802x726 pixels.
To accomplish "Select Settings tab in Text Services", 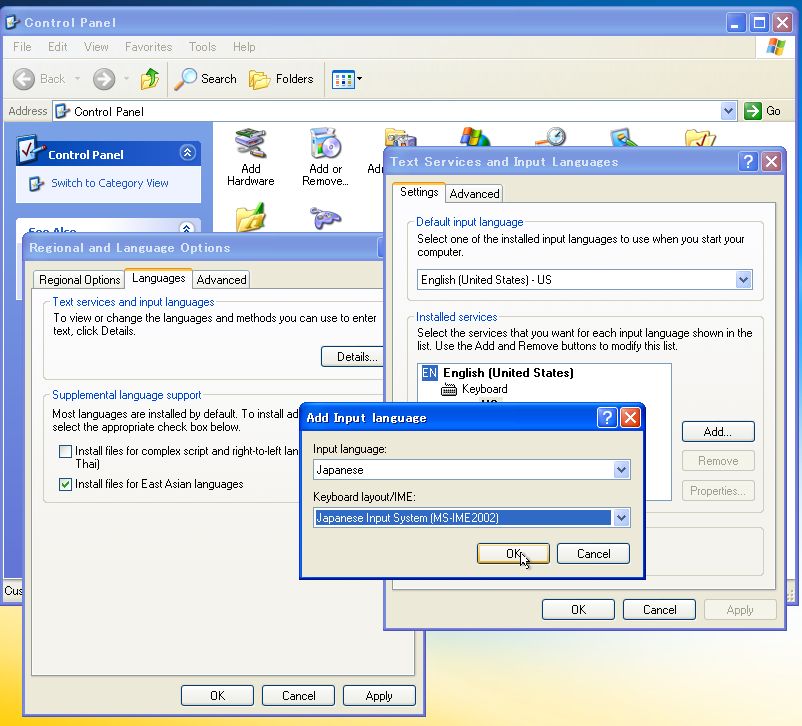I will coord(419,192).
